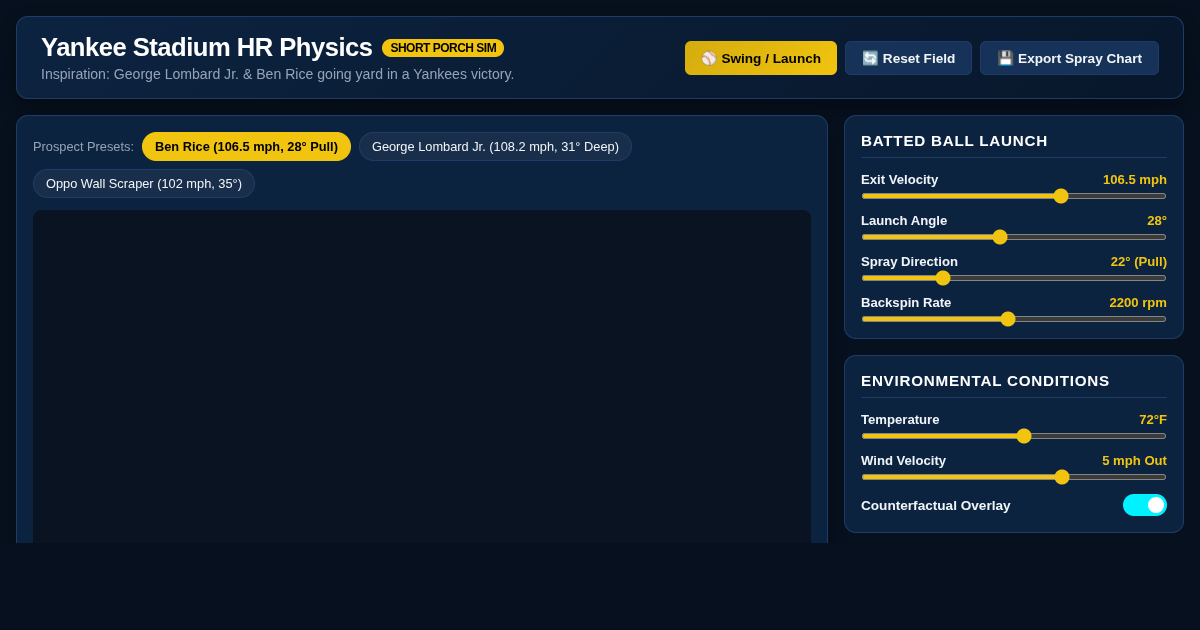Click the Prospect Presets label

(83, 147)
